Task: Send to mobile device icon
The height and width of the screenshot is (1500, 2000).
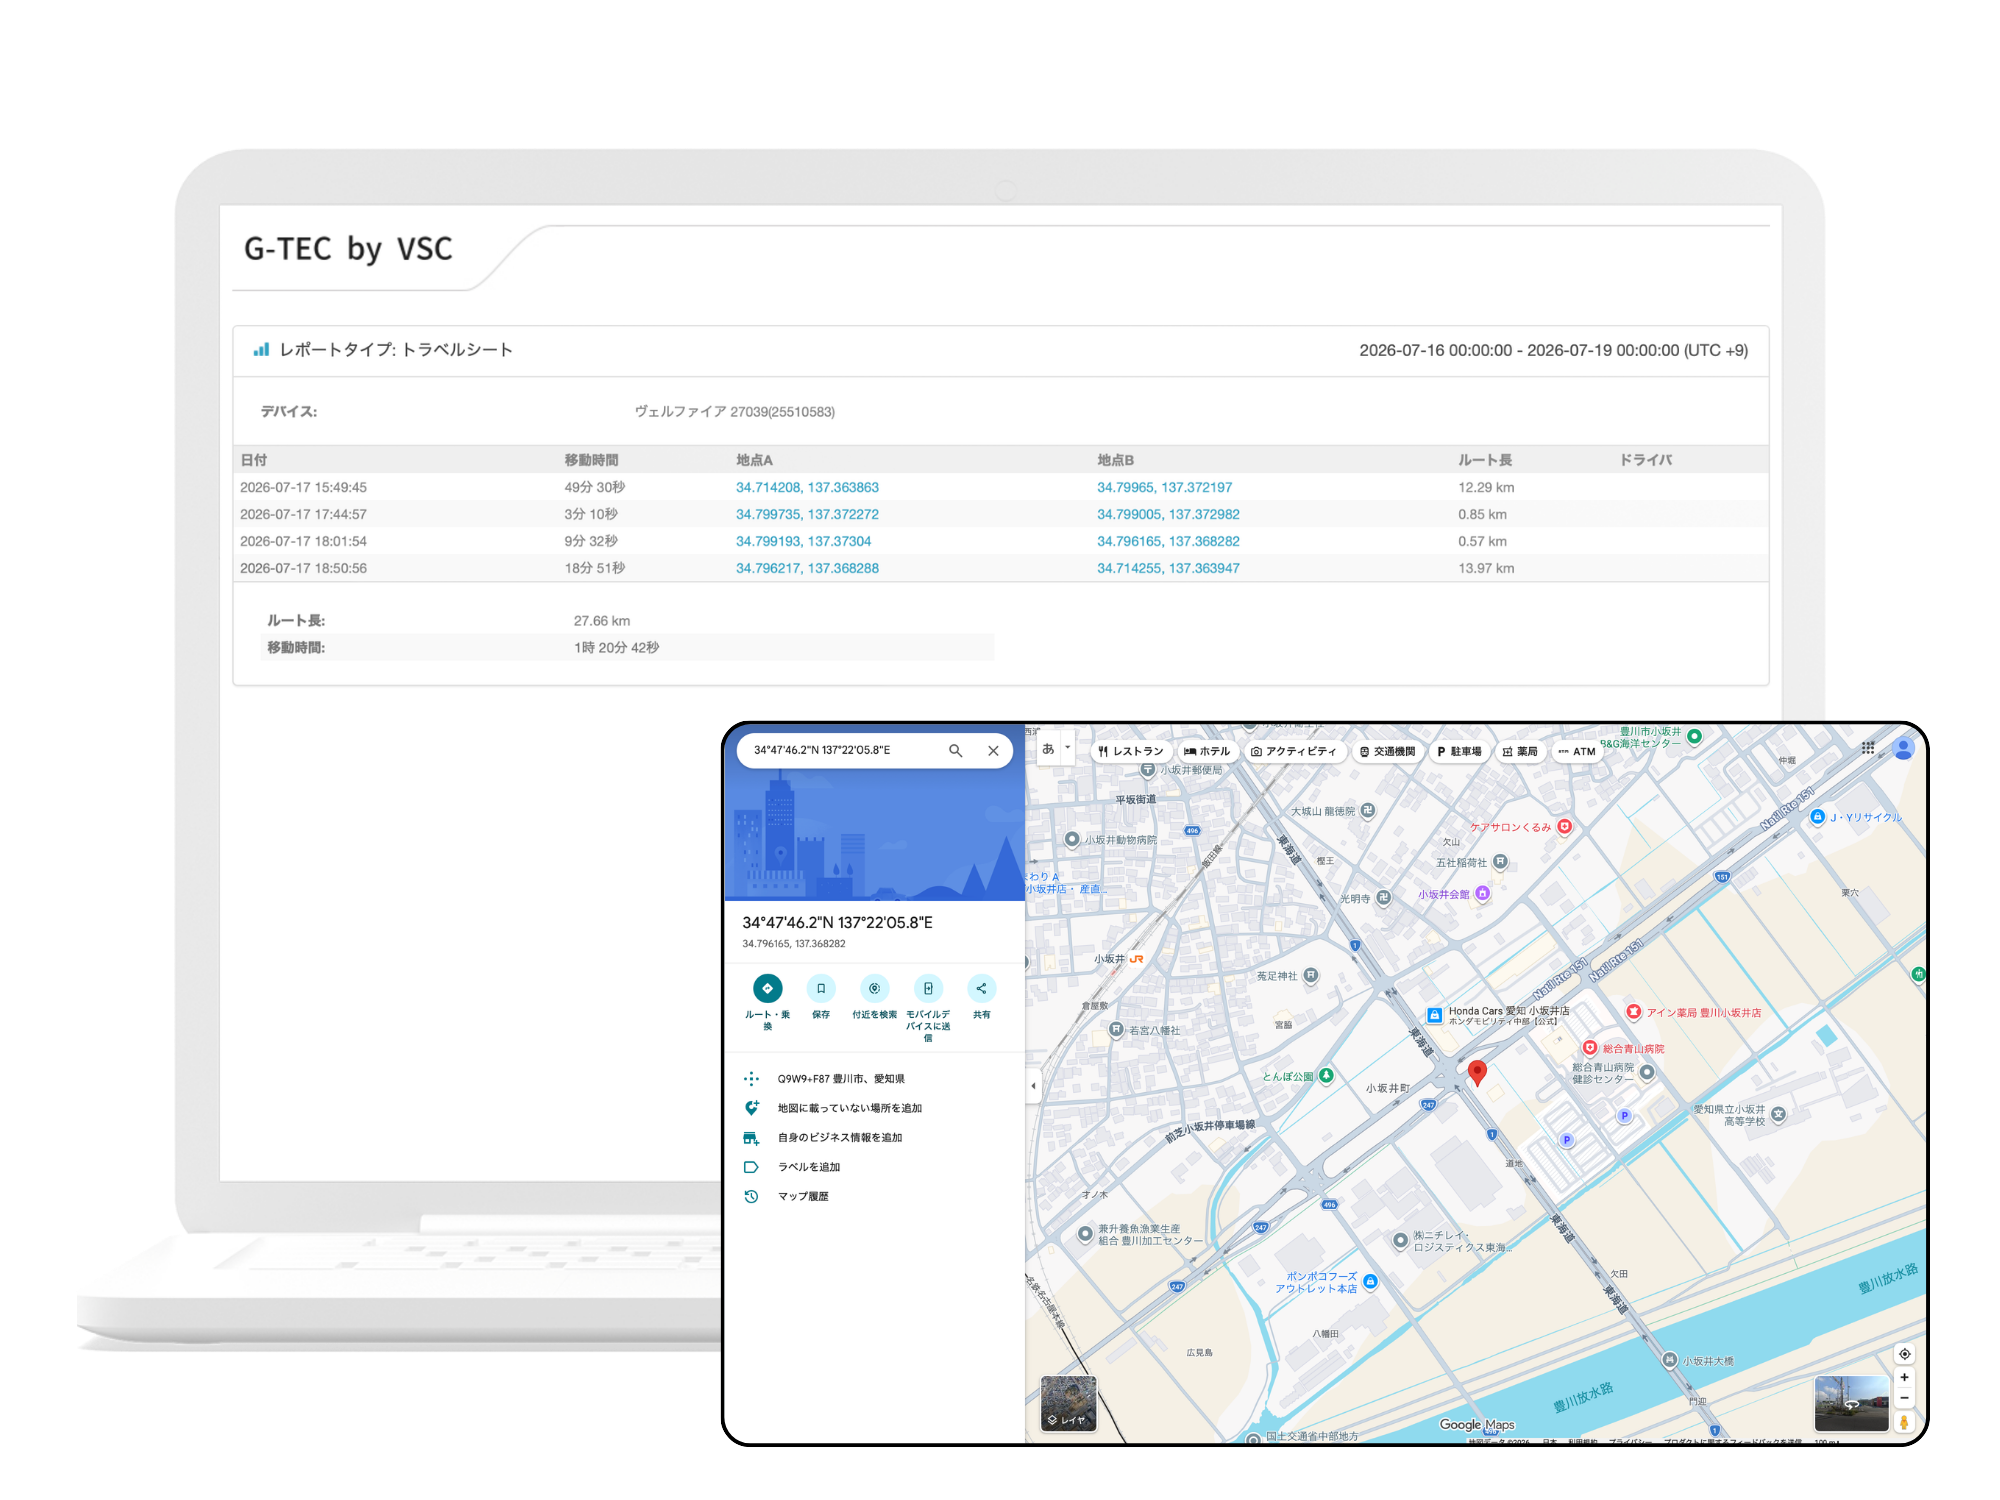Action: click(928, 988)
